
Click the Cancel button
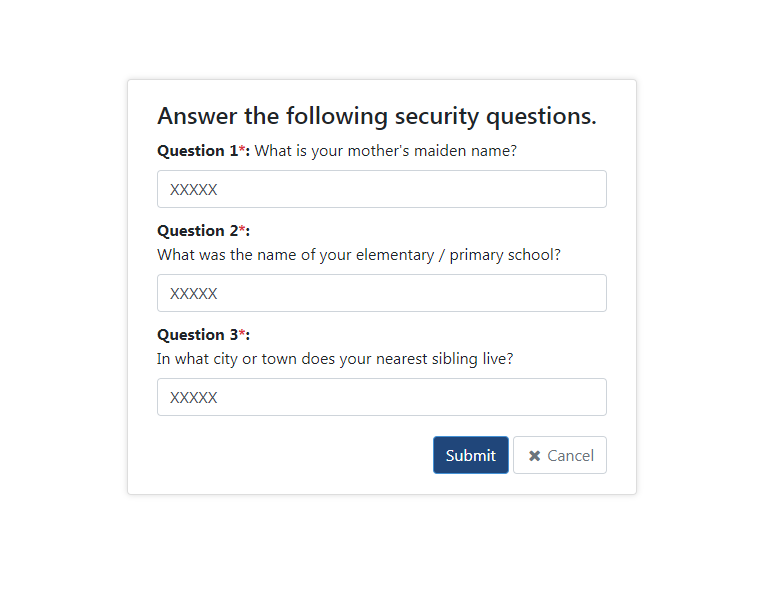pyautogui.click(x=560, y=455)
